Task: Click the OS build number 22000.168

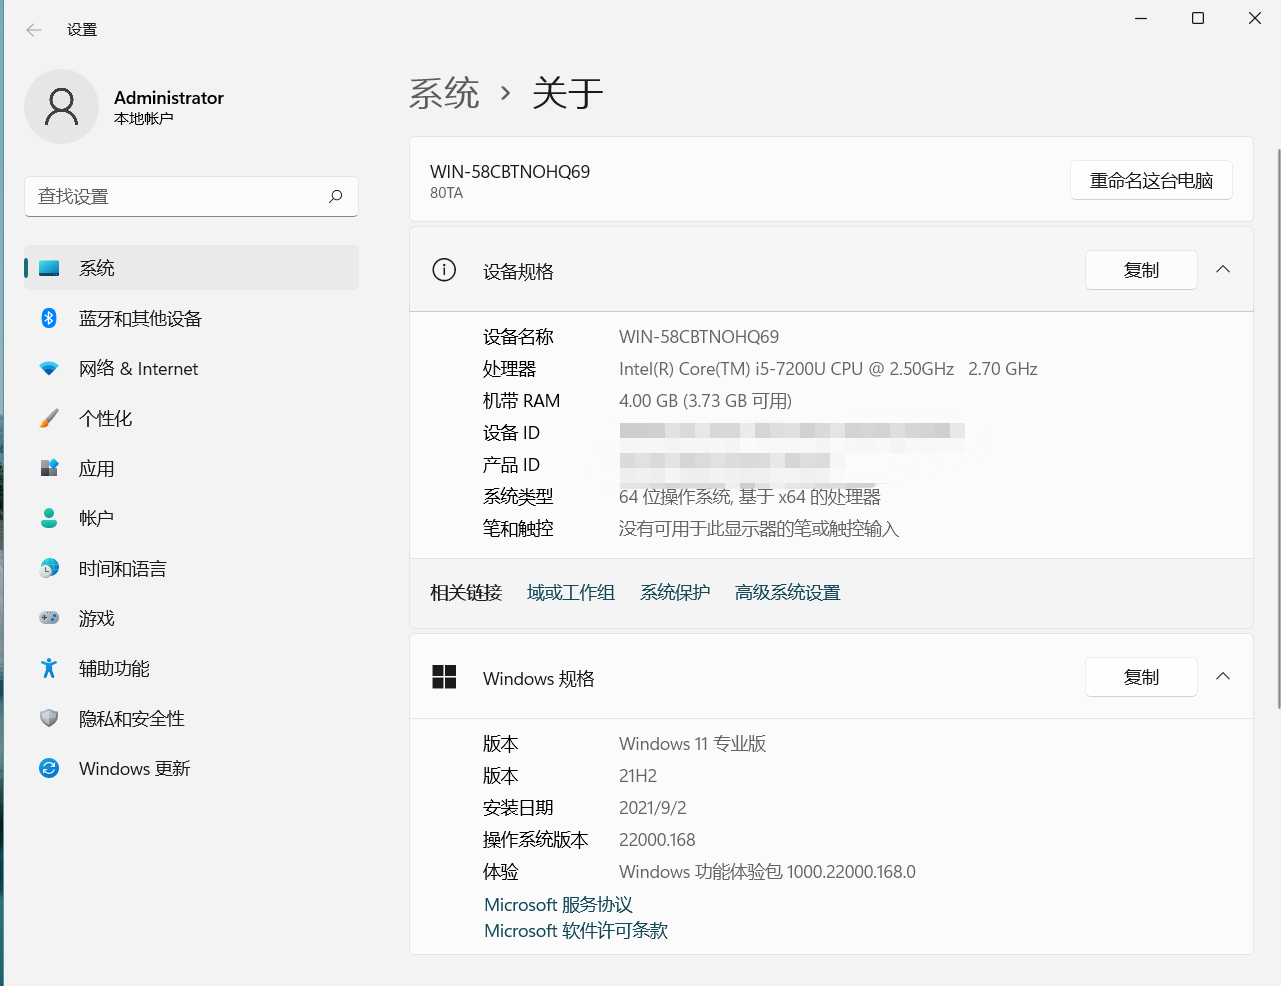Action: [657, 840]
